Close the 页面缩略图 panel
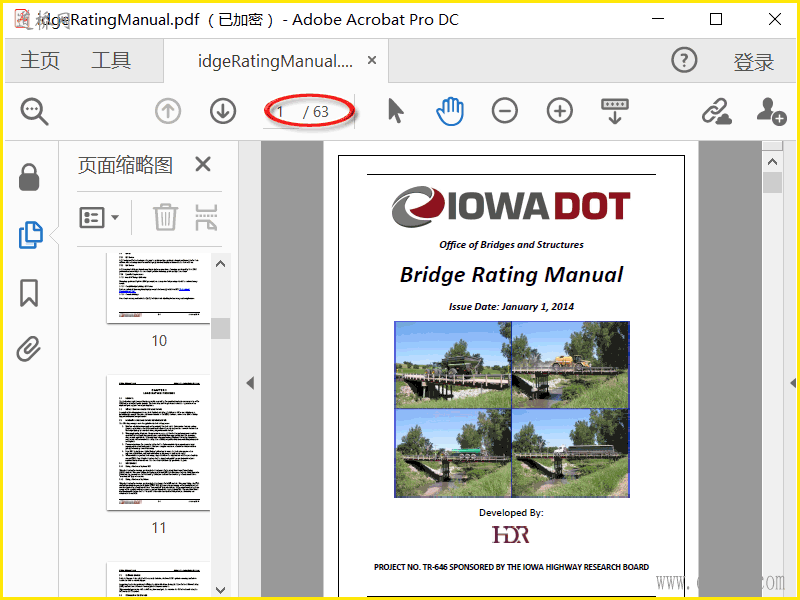Viewport: 800px width, 600px height. [x=203, y=164]
